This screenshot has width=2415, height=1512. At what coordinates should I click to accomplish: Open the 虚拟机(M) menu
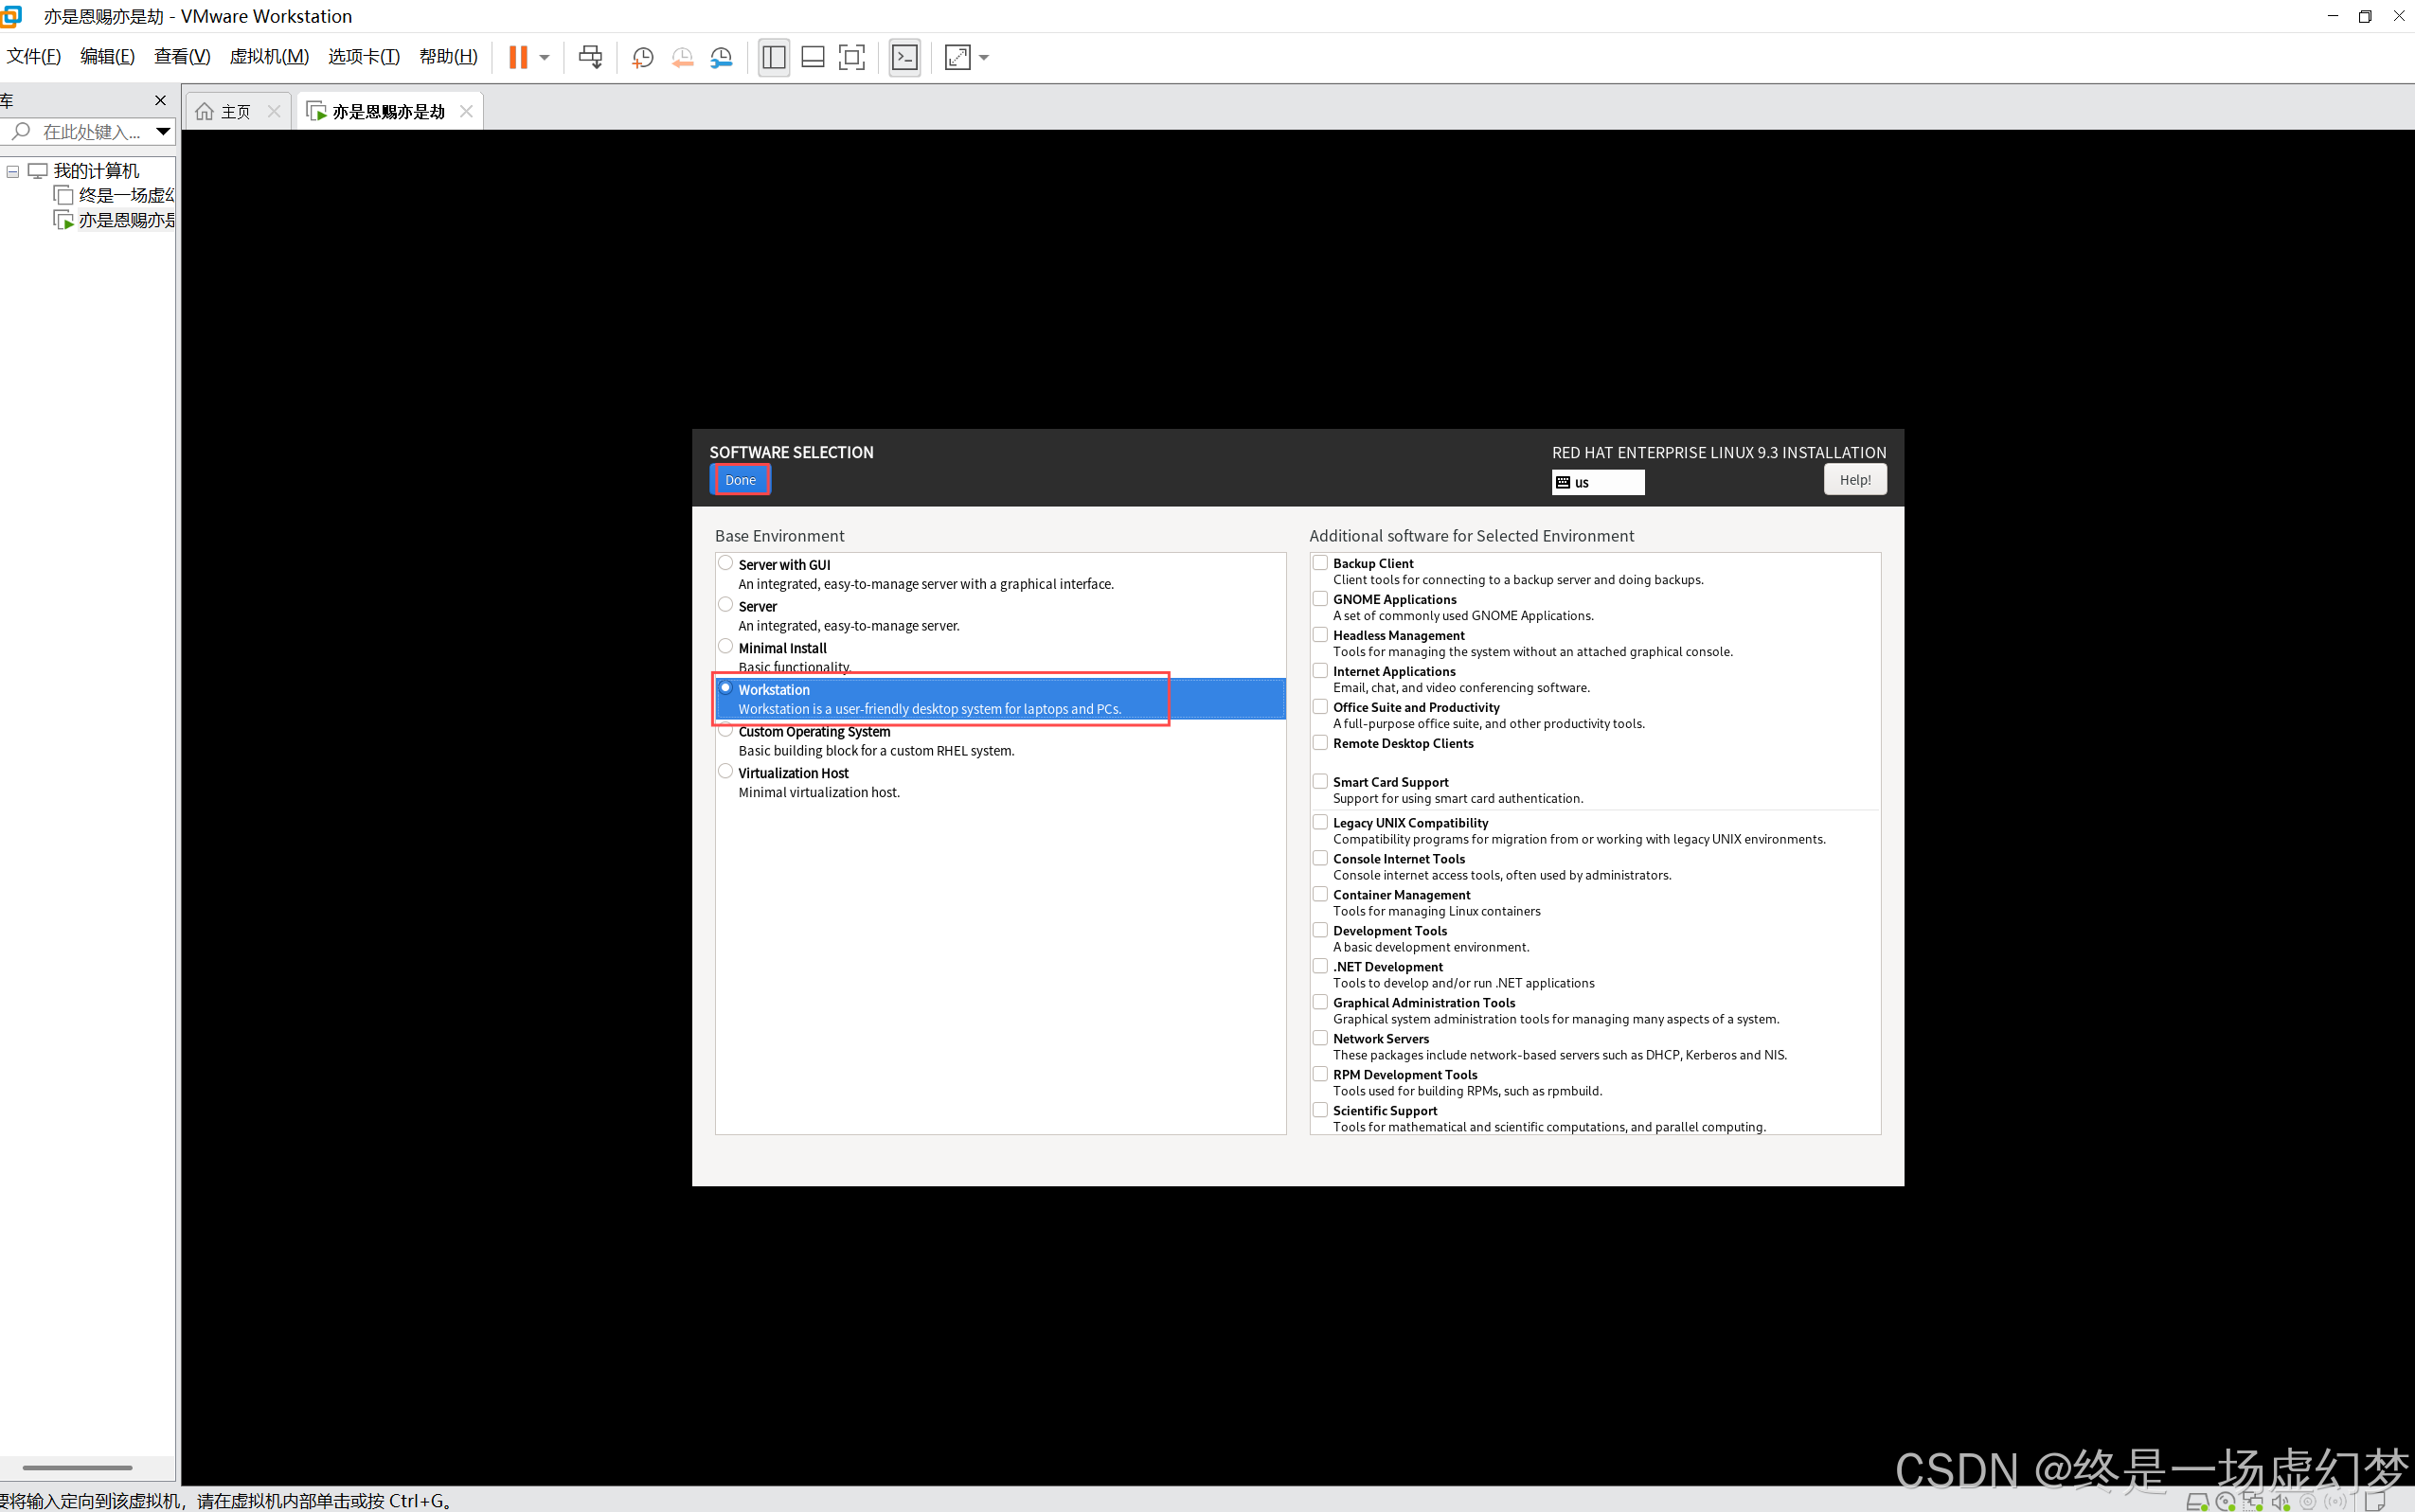[x=268, y=57]
